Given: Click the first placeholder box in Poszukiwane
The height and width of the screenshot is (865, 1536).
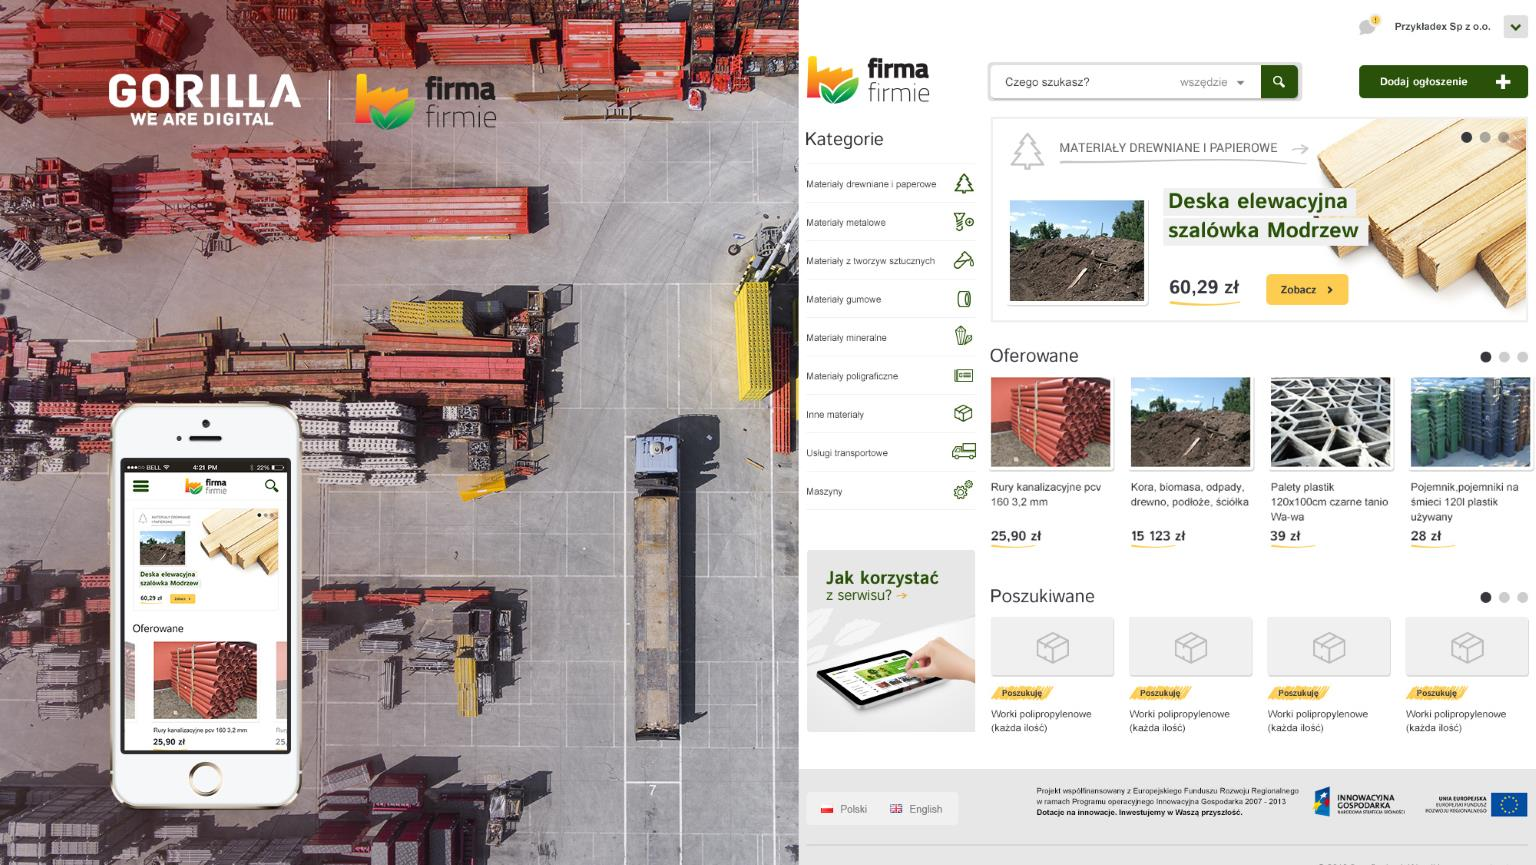Looking at the screenshot, I should pos(1052,647).
